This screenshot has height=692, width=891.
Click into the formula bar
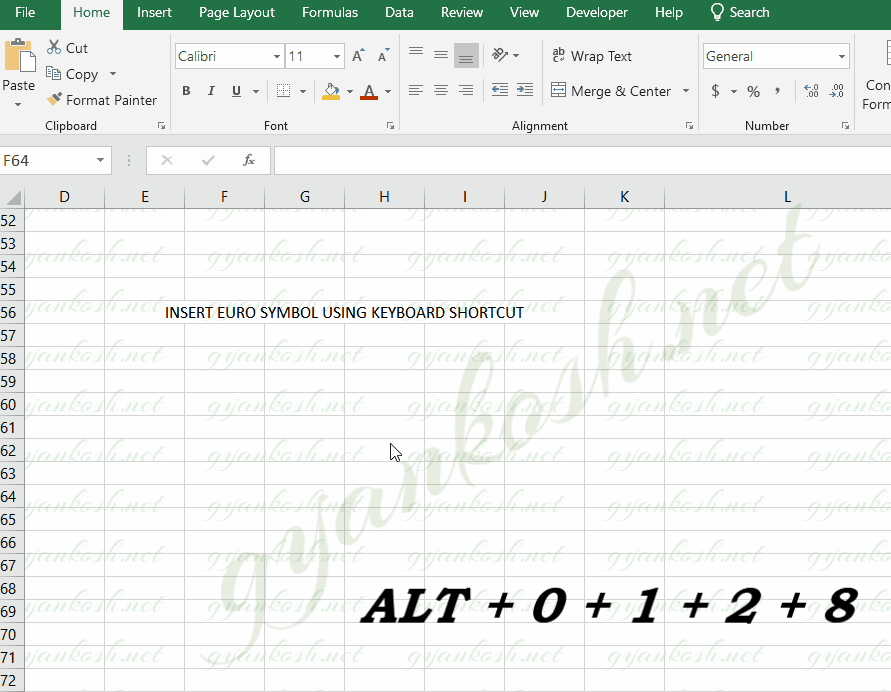click(x=582, y=160)
